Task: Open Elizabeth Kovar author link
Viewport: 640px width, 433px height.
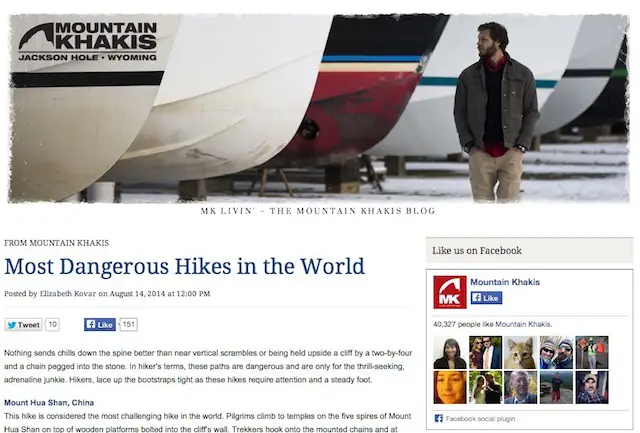Action: 68,293
